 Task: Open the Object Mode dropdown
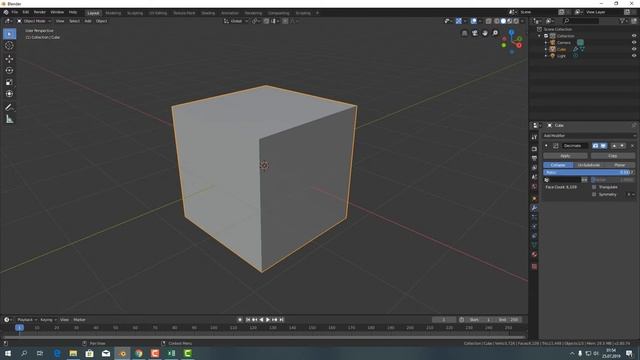(x=34, y=21)
